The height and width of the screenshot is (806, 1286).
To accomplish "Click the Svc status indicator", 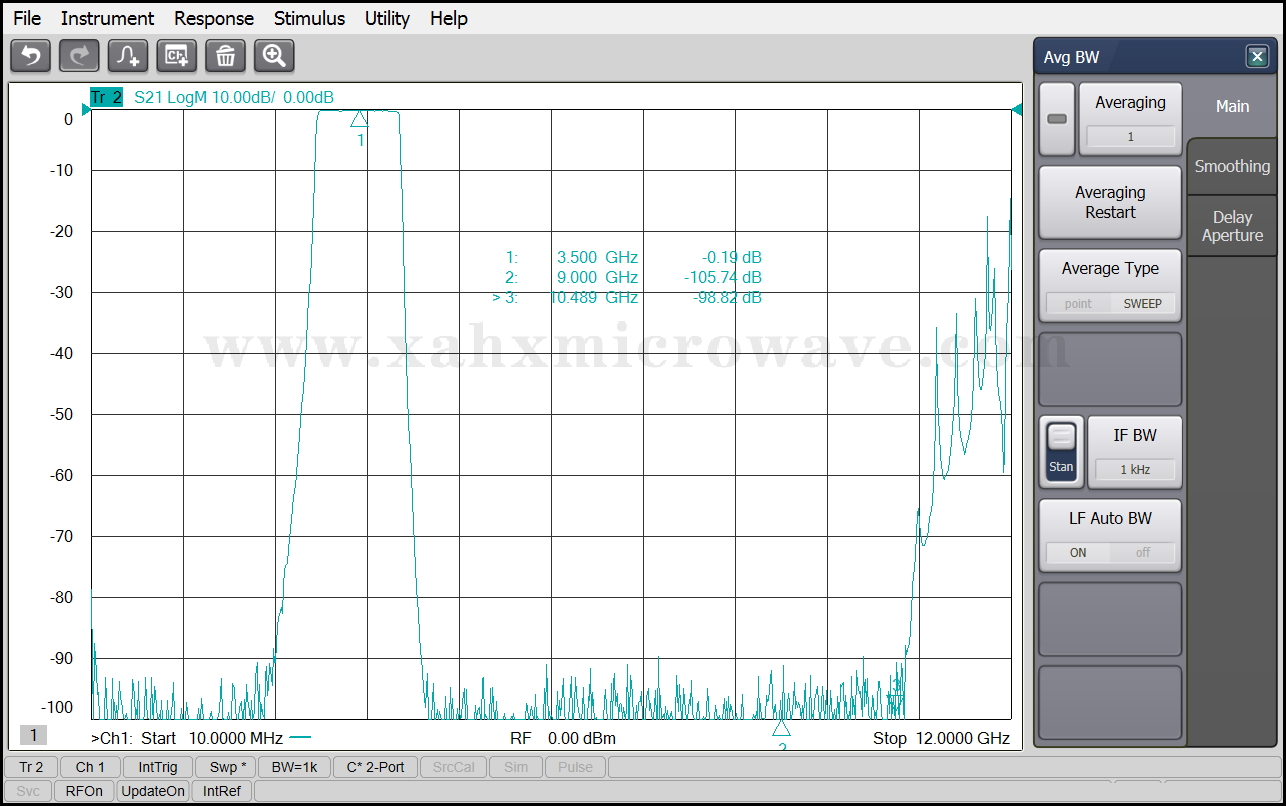I will (28, 791).
